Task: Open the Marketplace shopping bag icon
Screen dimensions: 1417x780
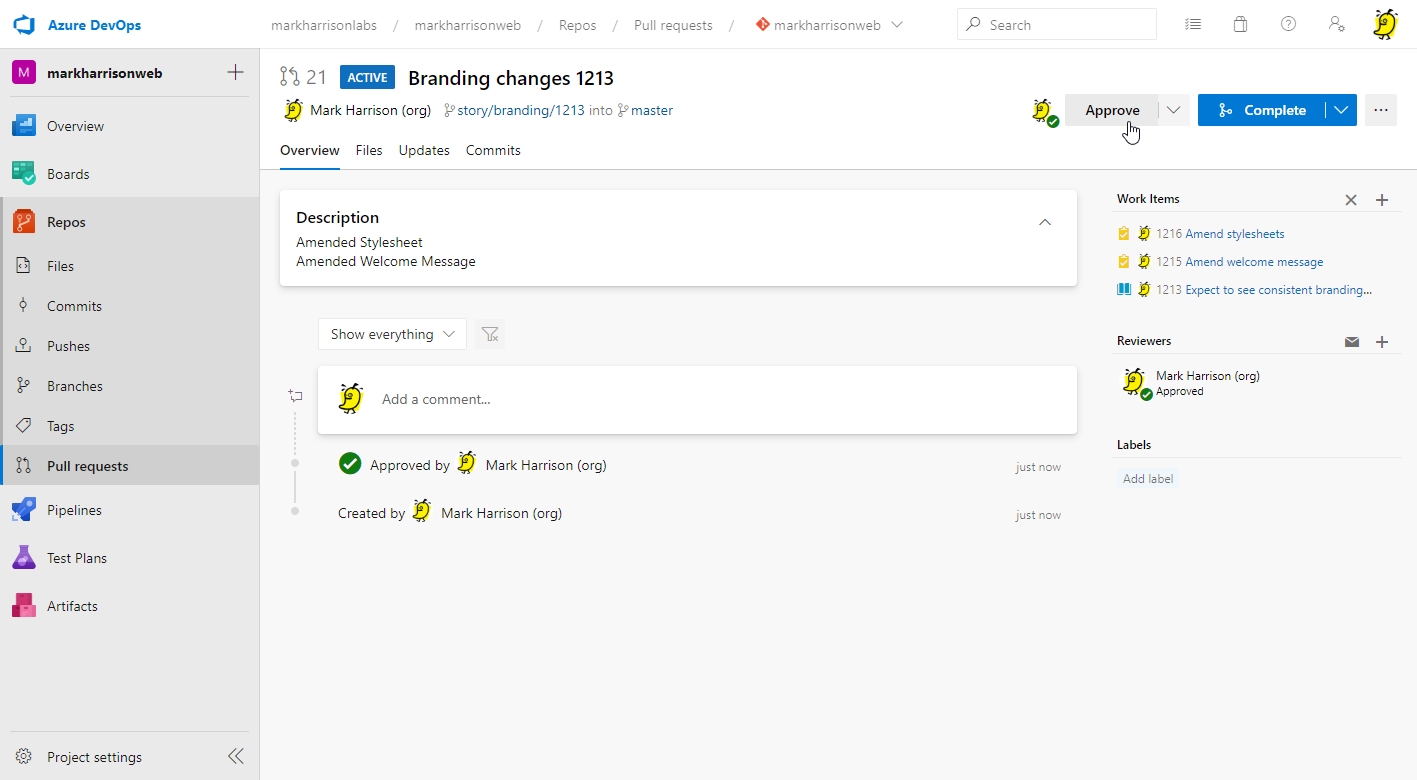Action: pos(1240,25)
